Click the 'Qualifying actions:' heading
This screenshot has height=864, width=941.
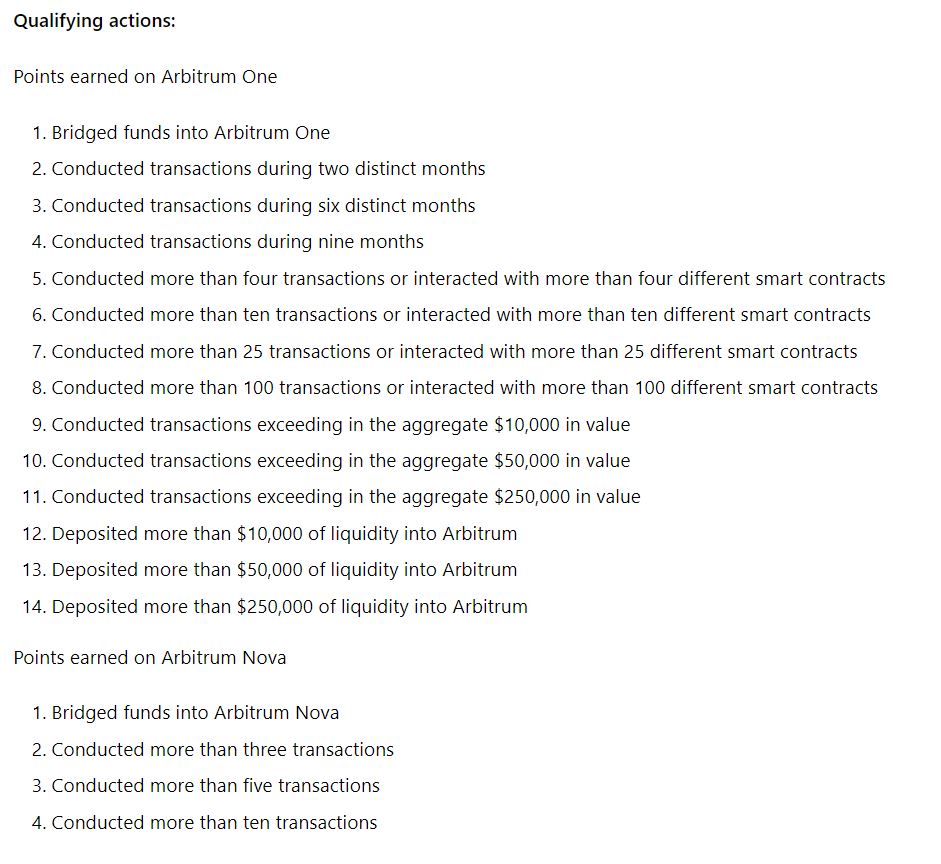[94, 21]
